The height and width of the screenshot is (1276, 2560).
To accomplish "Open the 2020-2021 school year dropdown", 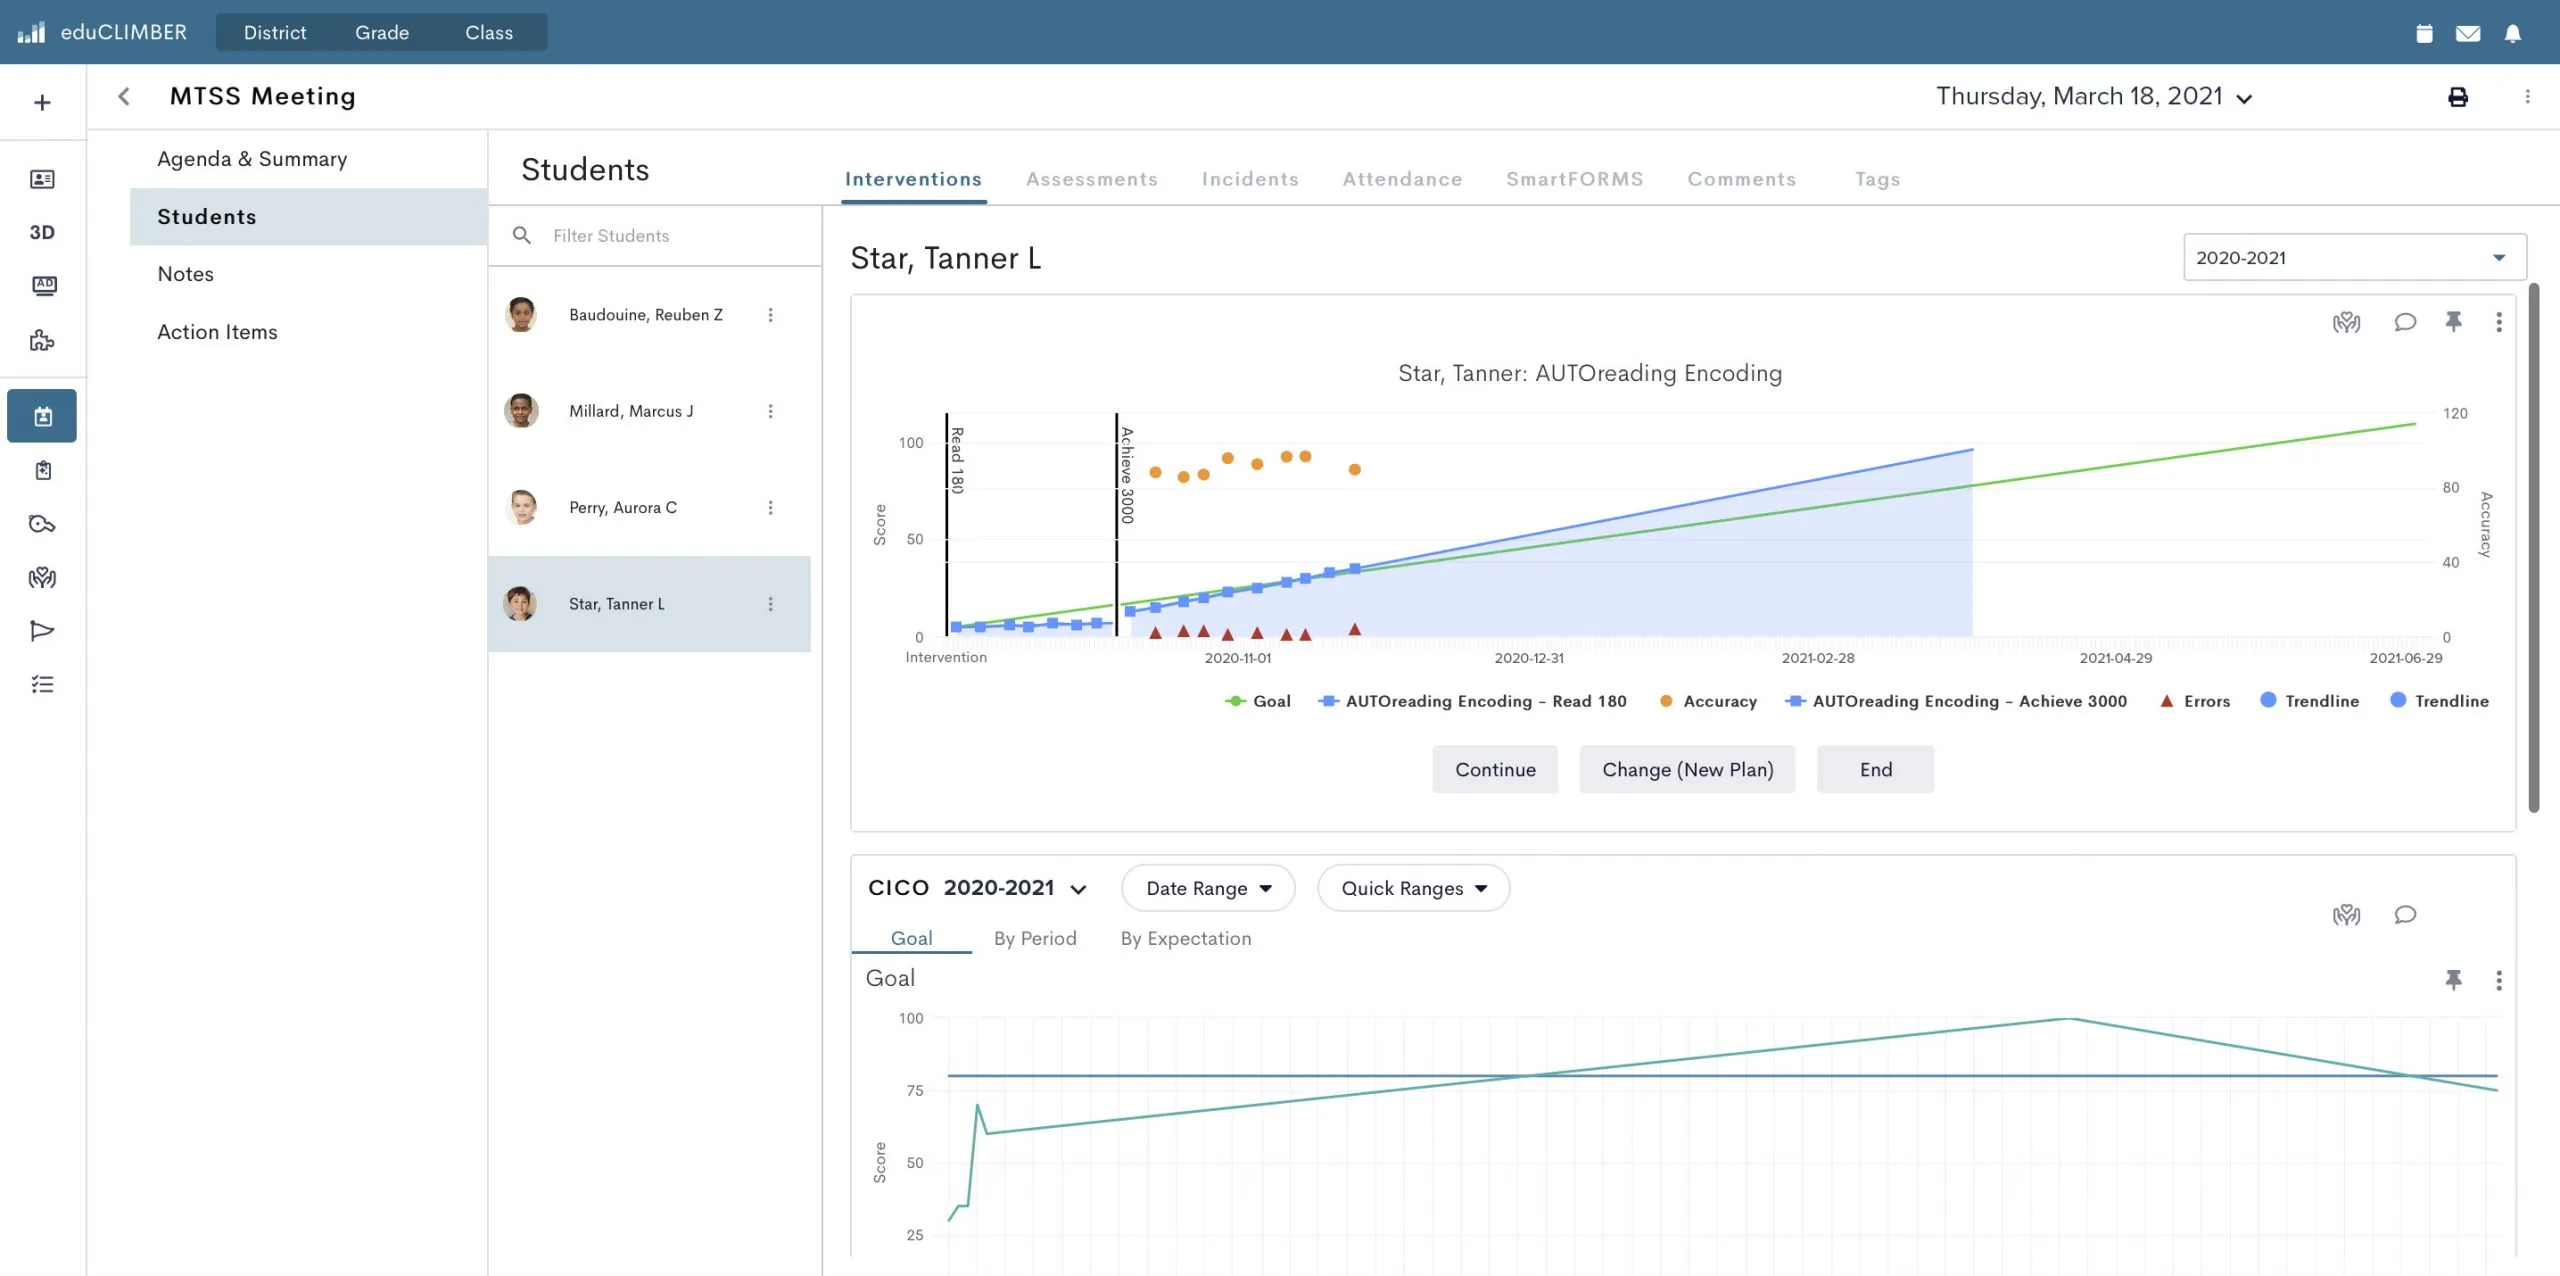I will coord(2354,257).
